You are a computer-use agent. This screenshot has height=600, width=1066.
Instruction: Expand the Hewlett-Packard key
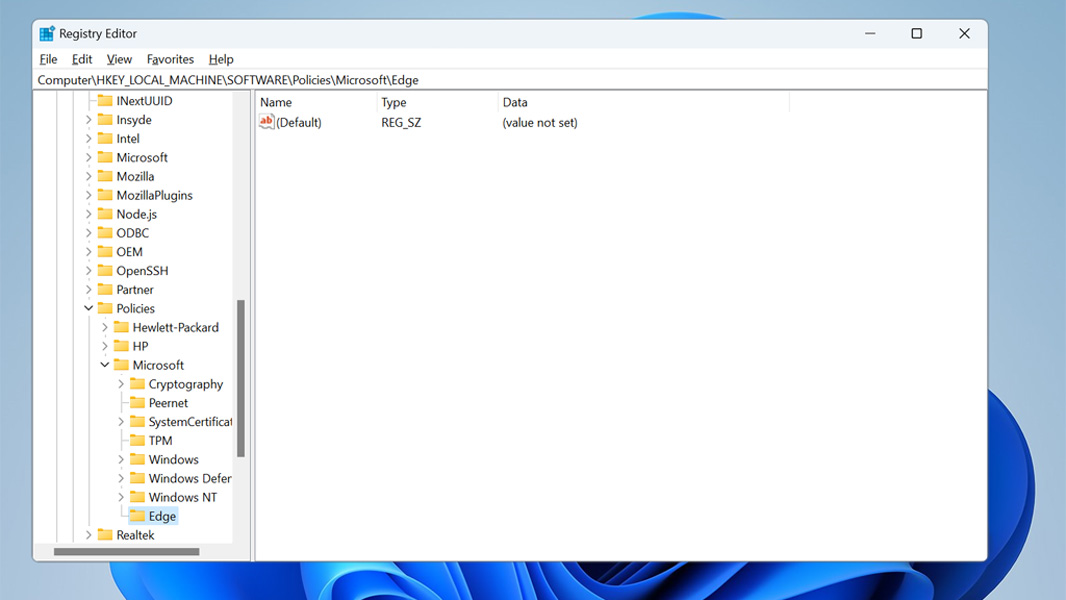[x=105, y=327]
